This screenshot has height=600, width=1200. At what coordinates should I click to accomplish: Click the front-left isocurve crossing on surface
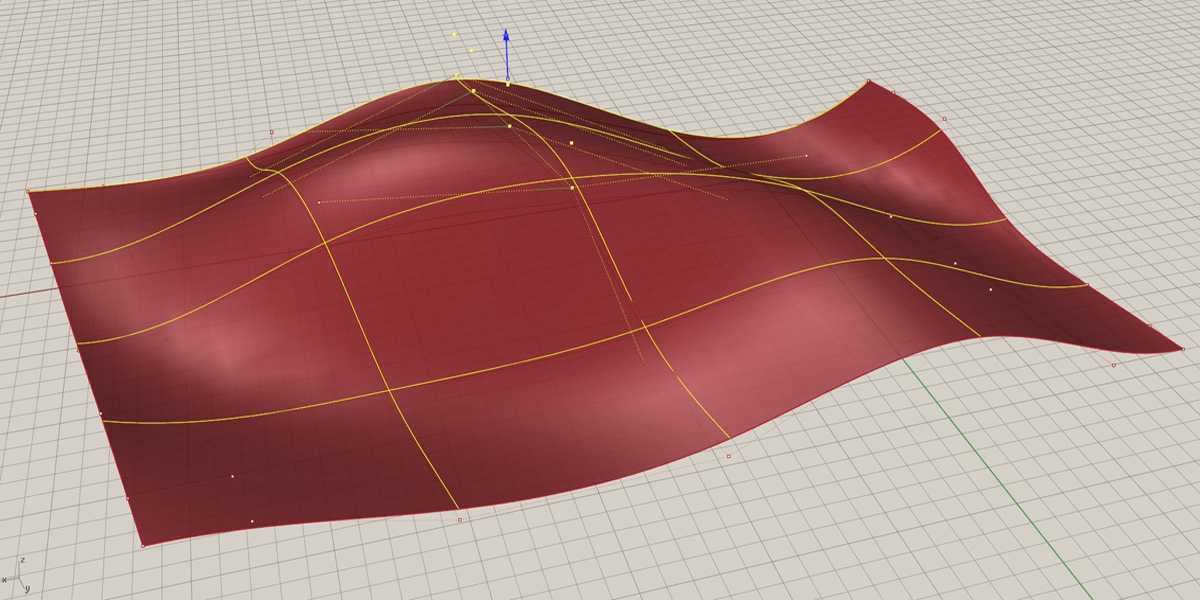(x=387, y=390)
